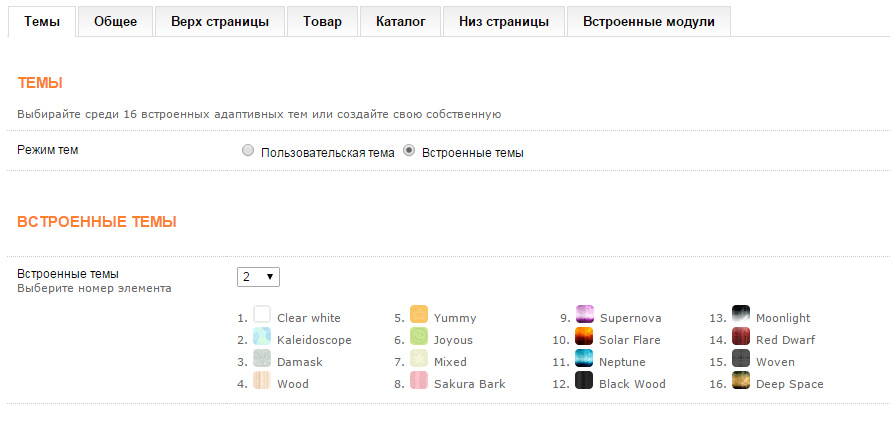The image size is (894, 435).
Task: Pick the Deep Space theme icon
Action: 741,381
